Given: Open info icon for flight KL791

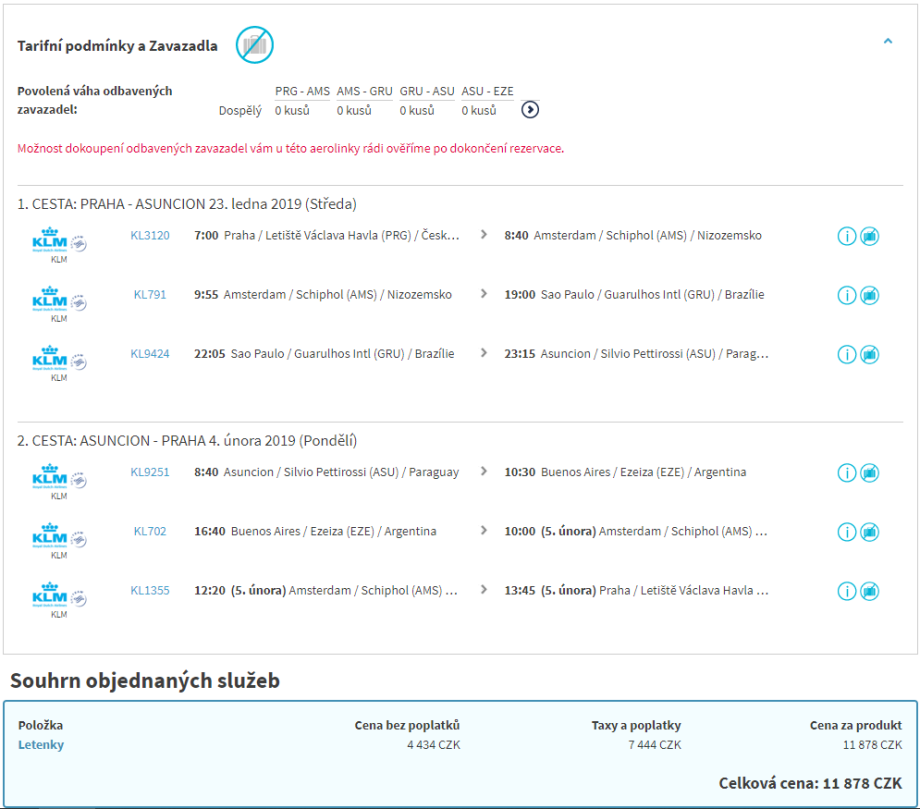Looking at the screenshot, I should pyautogui.click(x=846, y=296).
